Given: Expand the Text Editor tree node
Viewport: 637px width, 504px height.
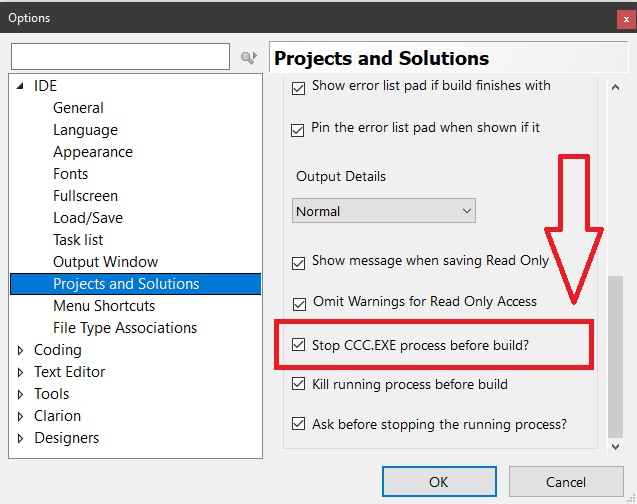Looking at the screenshot, I should (x=20, y=373).
